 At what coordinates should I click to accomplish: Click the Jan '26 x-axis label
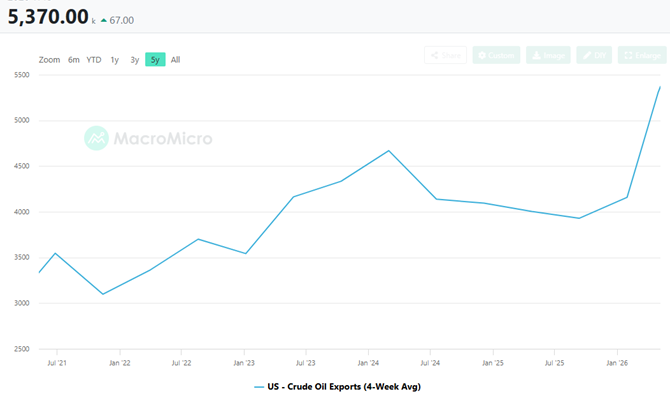pyautogui.click(x=617, y=363)
